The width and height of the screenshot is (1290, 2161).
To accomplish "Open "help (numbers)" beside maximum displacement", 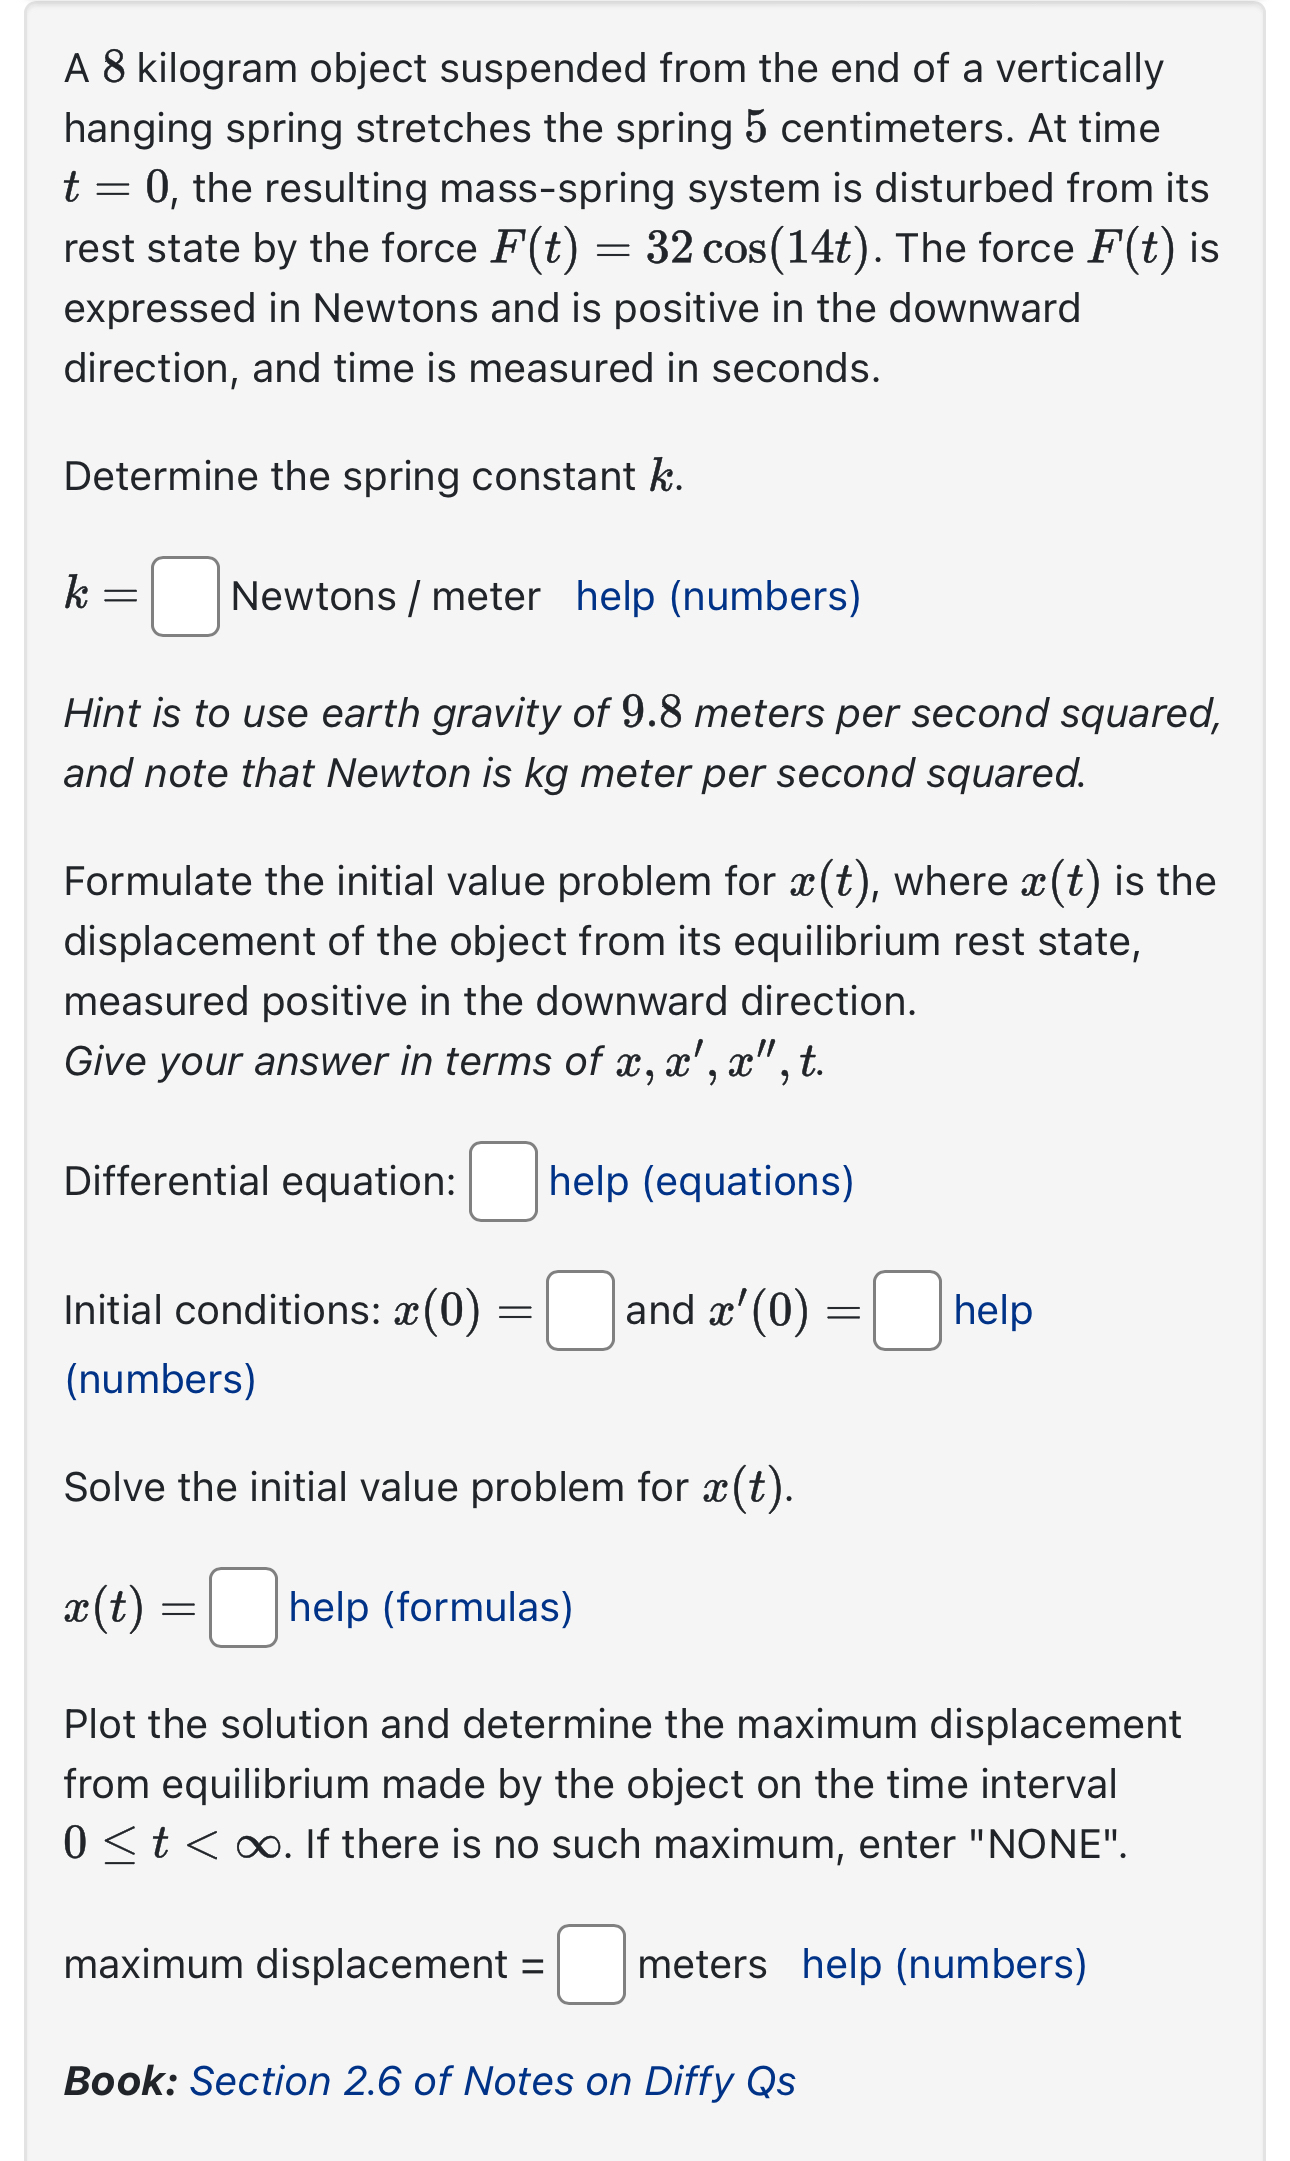I will pyautogui.click(x=944, y=1963).
